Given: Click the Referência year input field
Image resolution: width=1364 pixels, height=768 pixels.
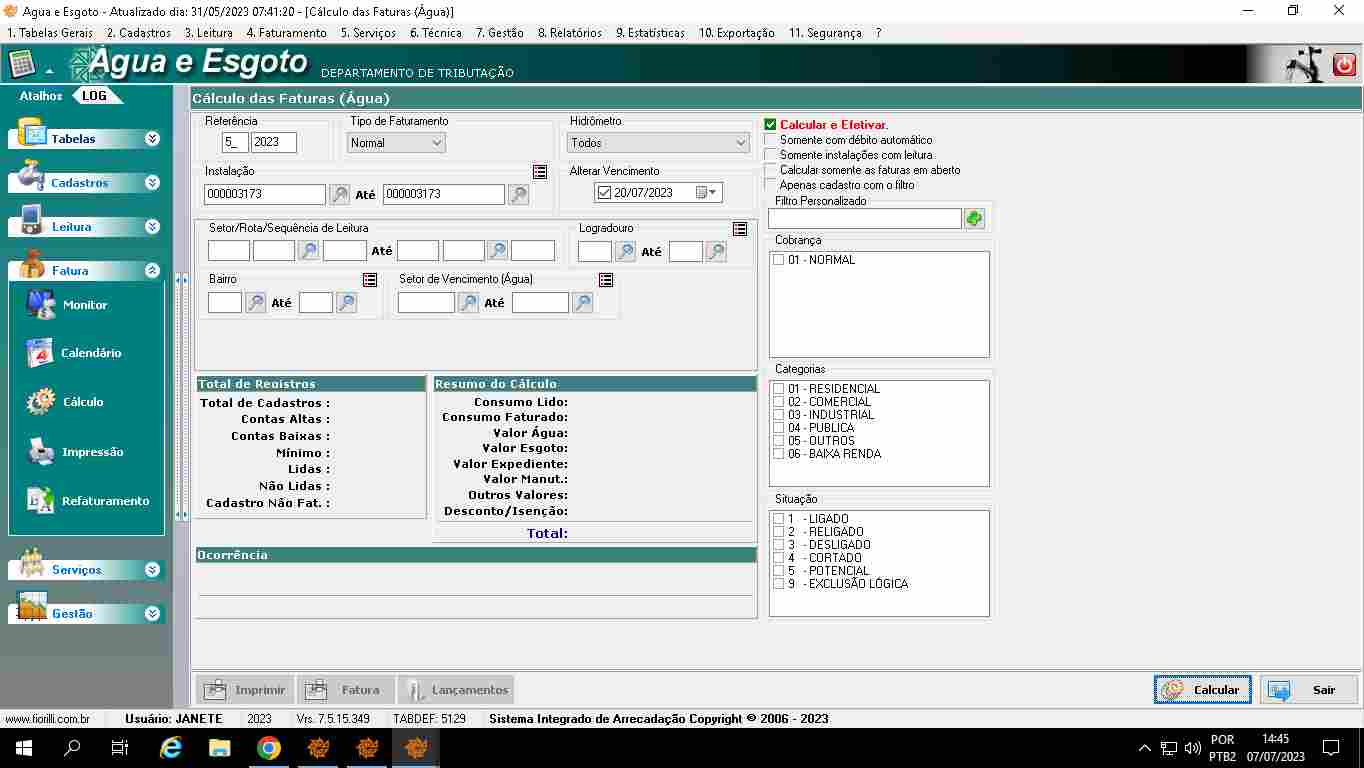Looking at the screenshot, I should pos(273,143).
